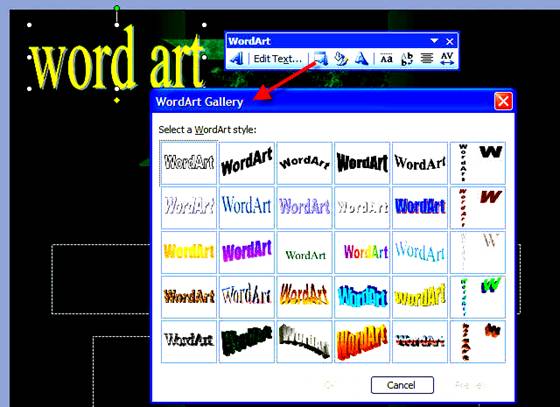
Task: Click the WordArt Gallery toolbar icon
Action: click(321, 58)
